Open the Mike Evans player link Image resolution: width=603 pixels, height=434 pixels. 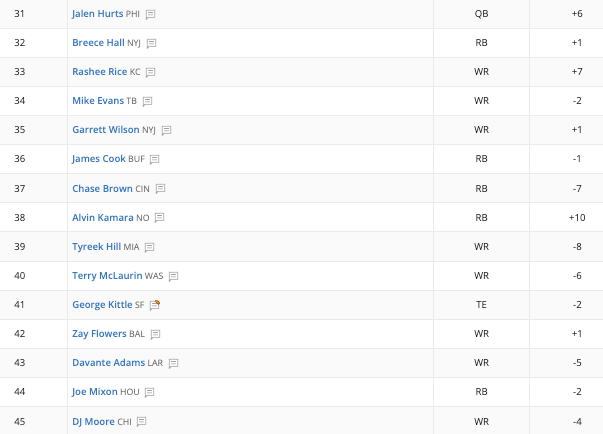98,101
